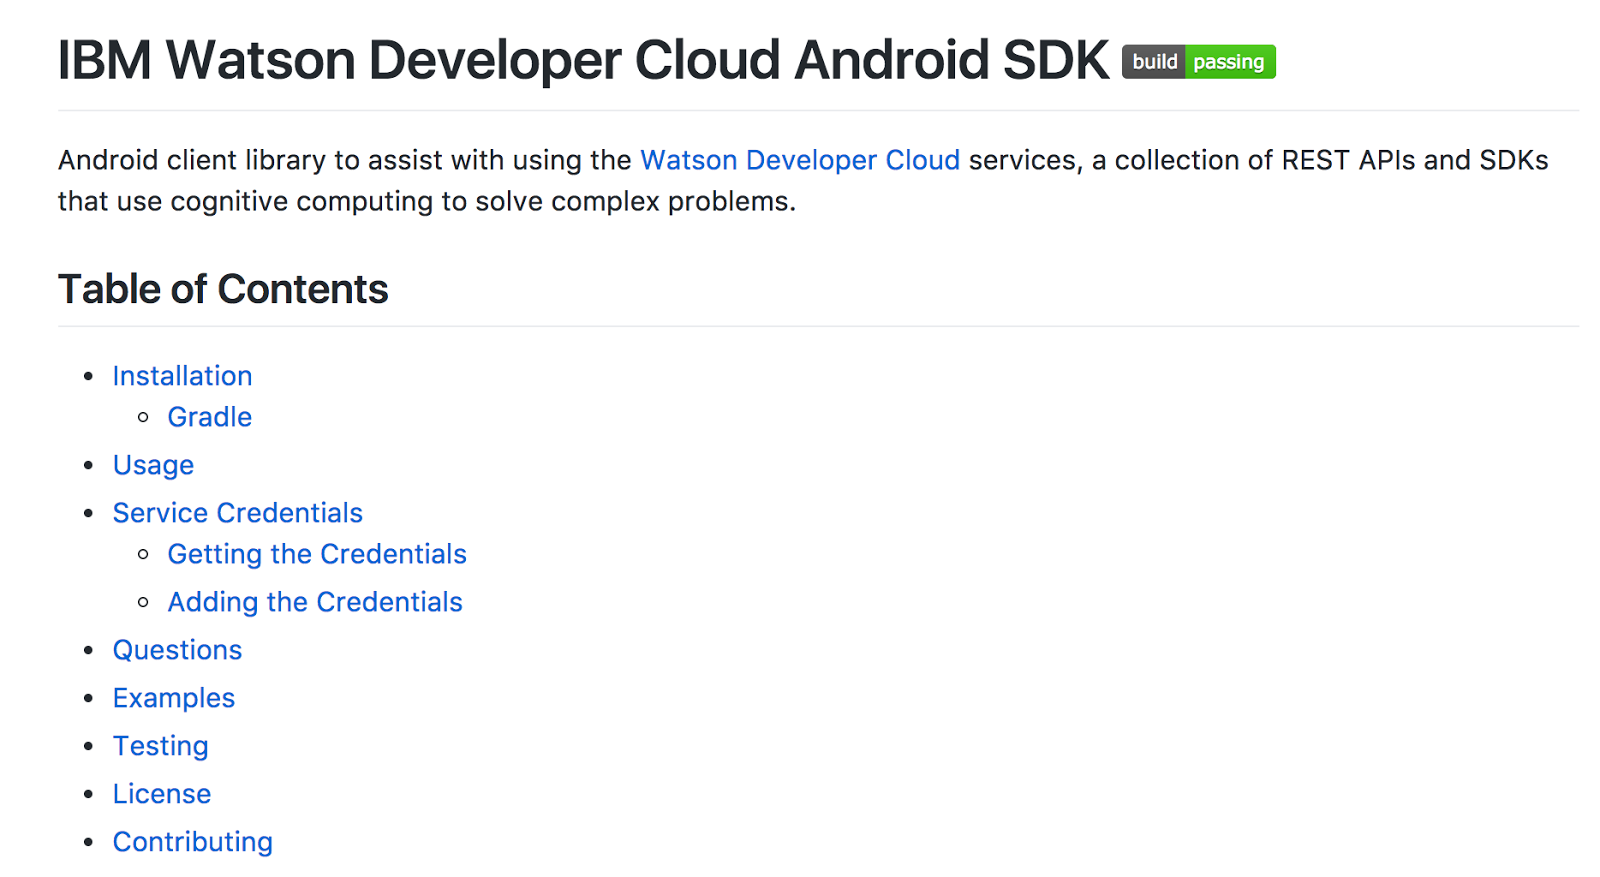
Task: Click the build passing badge
Action: point(1198,62)
